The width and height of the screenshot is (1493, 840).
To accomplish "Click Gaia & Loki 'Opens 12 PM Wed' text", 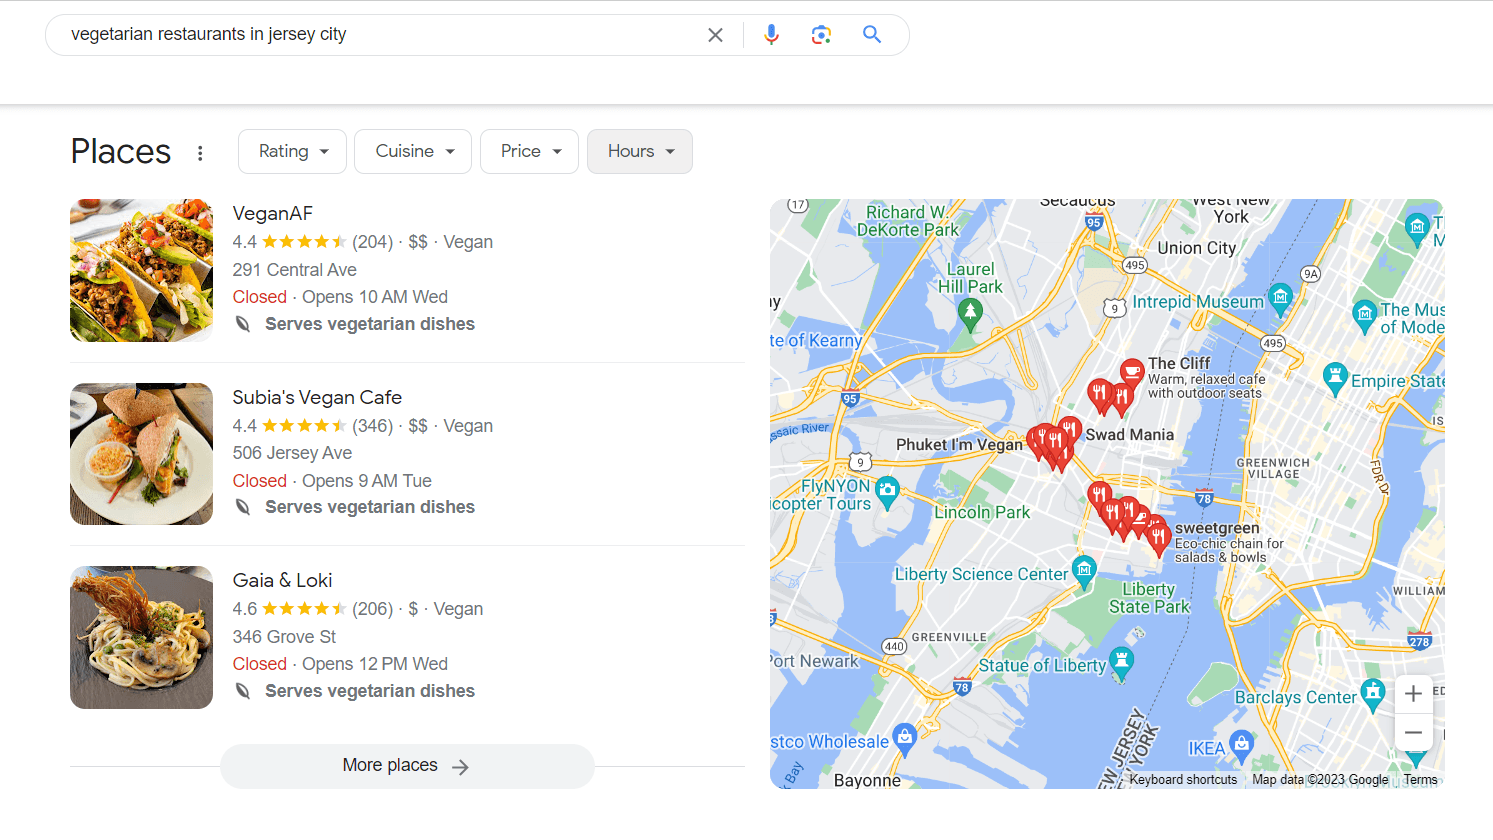I will [x=375, y=664].
